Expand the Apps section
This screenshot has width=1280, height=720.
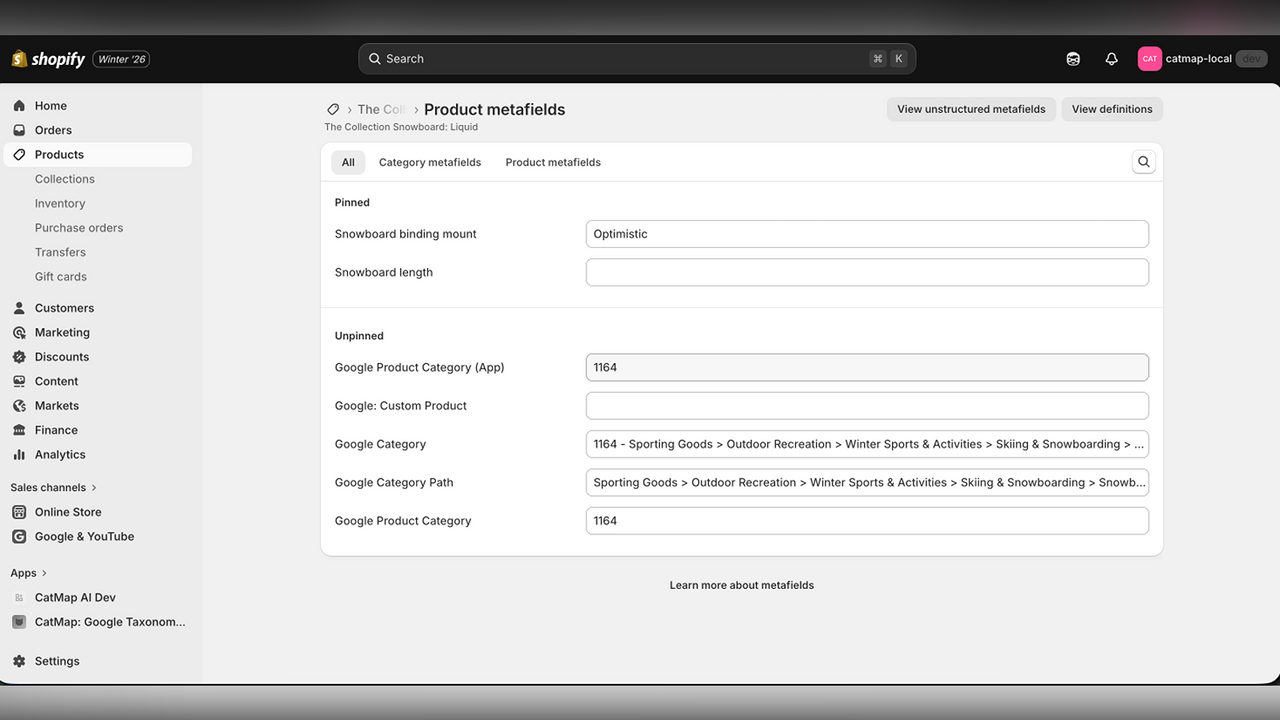29,573
